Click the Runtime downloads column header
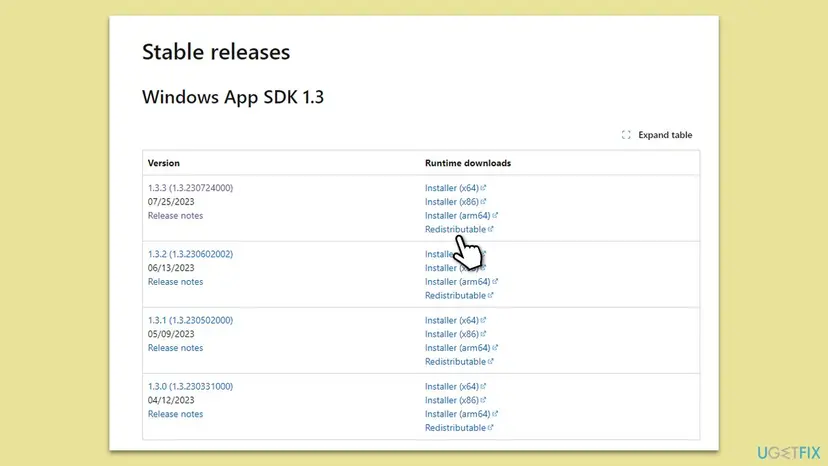This screenshot has width=828, height=466. (468, 163)
